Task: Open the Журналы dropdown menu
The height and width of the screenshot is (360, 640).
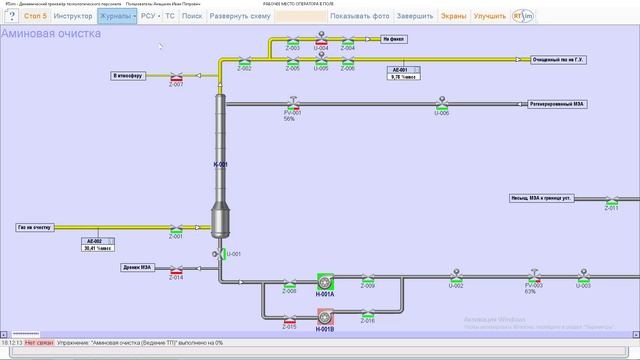Action: [x=117, y=16]
